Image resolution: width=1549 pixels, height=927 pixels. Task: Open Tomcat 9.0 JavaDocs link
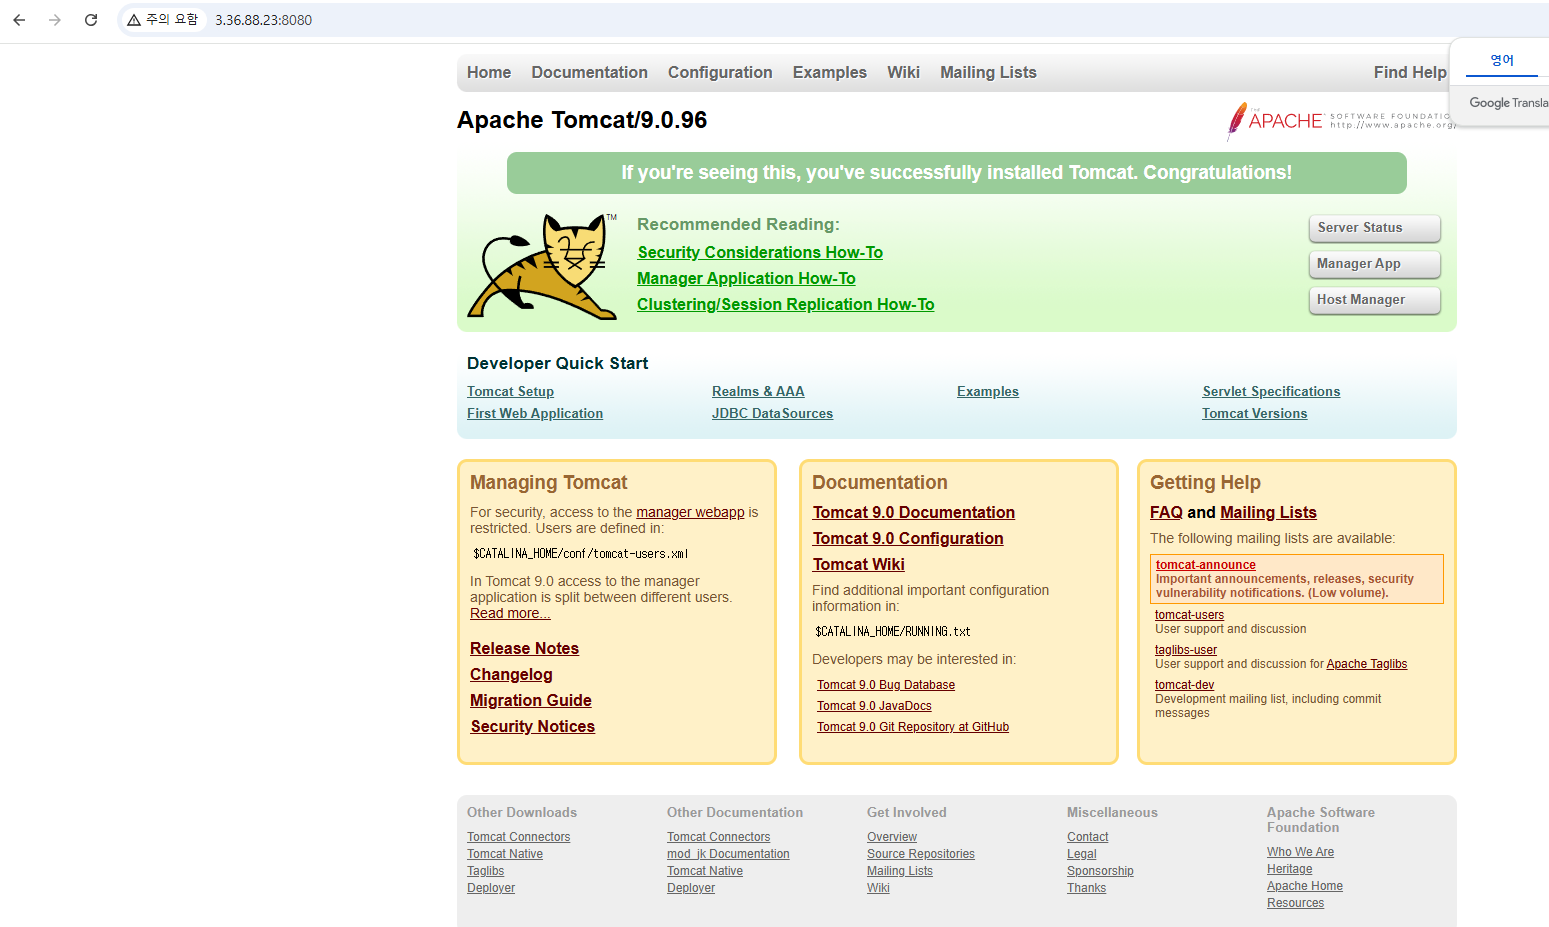tap(874, 706)
